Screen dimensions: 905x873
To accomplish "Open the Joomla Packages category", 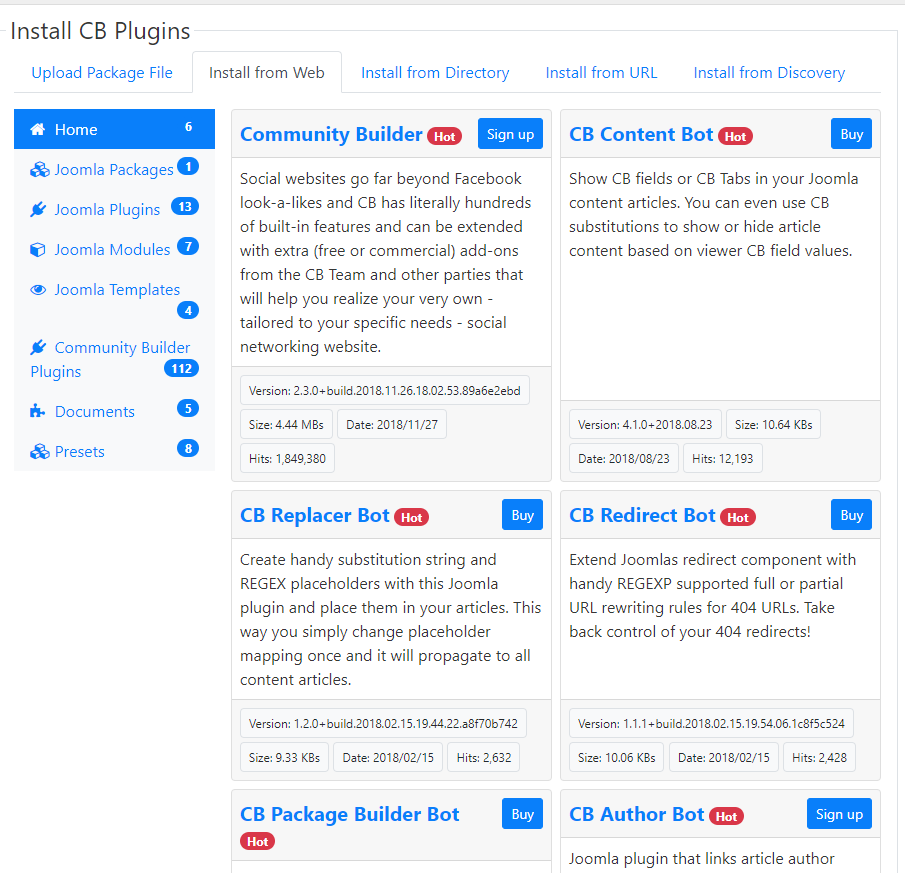I will point(114,170).
